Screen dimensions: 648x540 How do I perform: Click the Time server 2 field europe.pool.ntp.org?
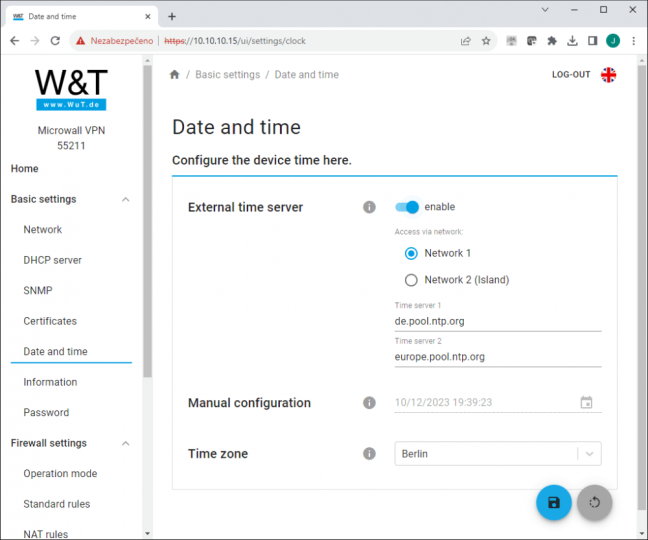point(498,357)
